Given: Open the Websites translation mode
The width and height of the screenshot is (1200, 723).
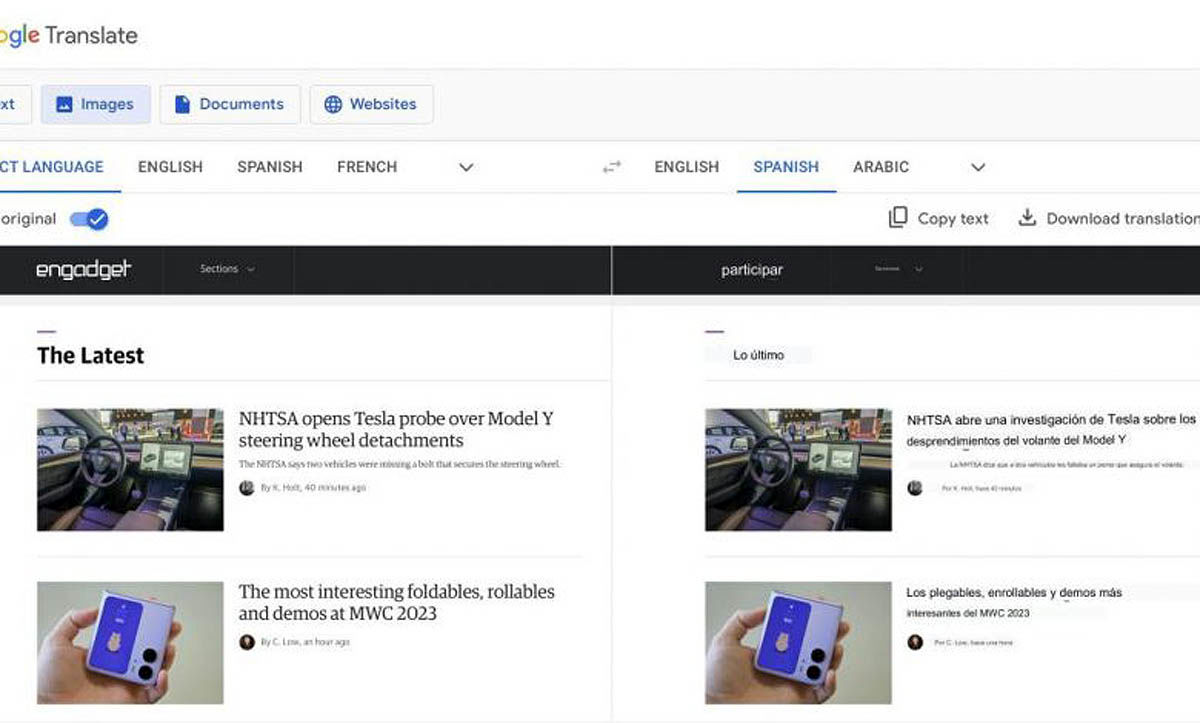Looking at the screenshot, I should [371, 104].
